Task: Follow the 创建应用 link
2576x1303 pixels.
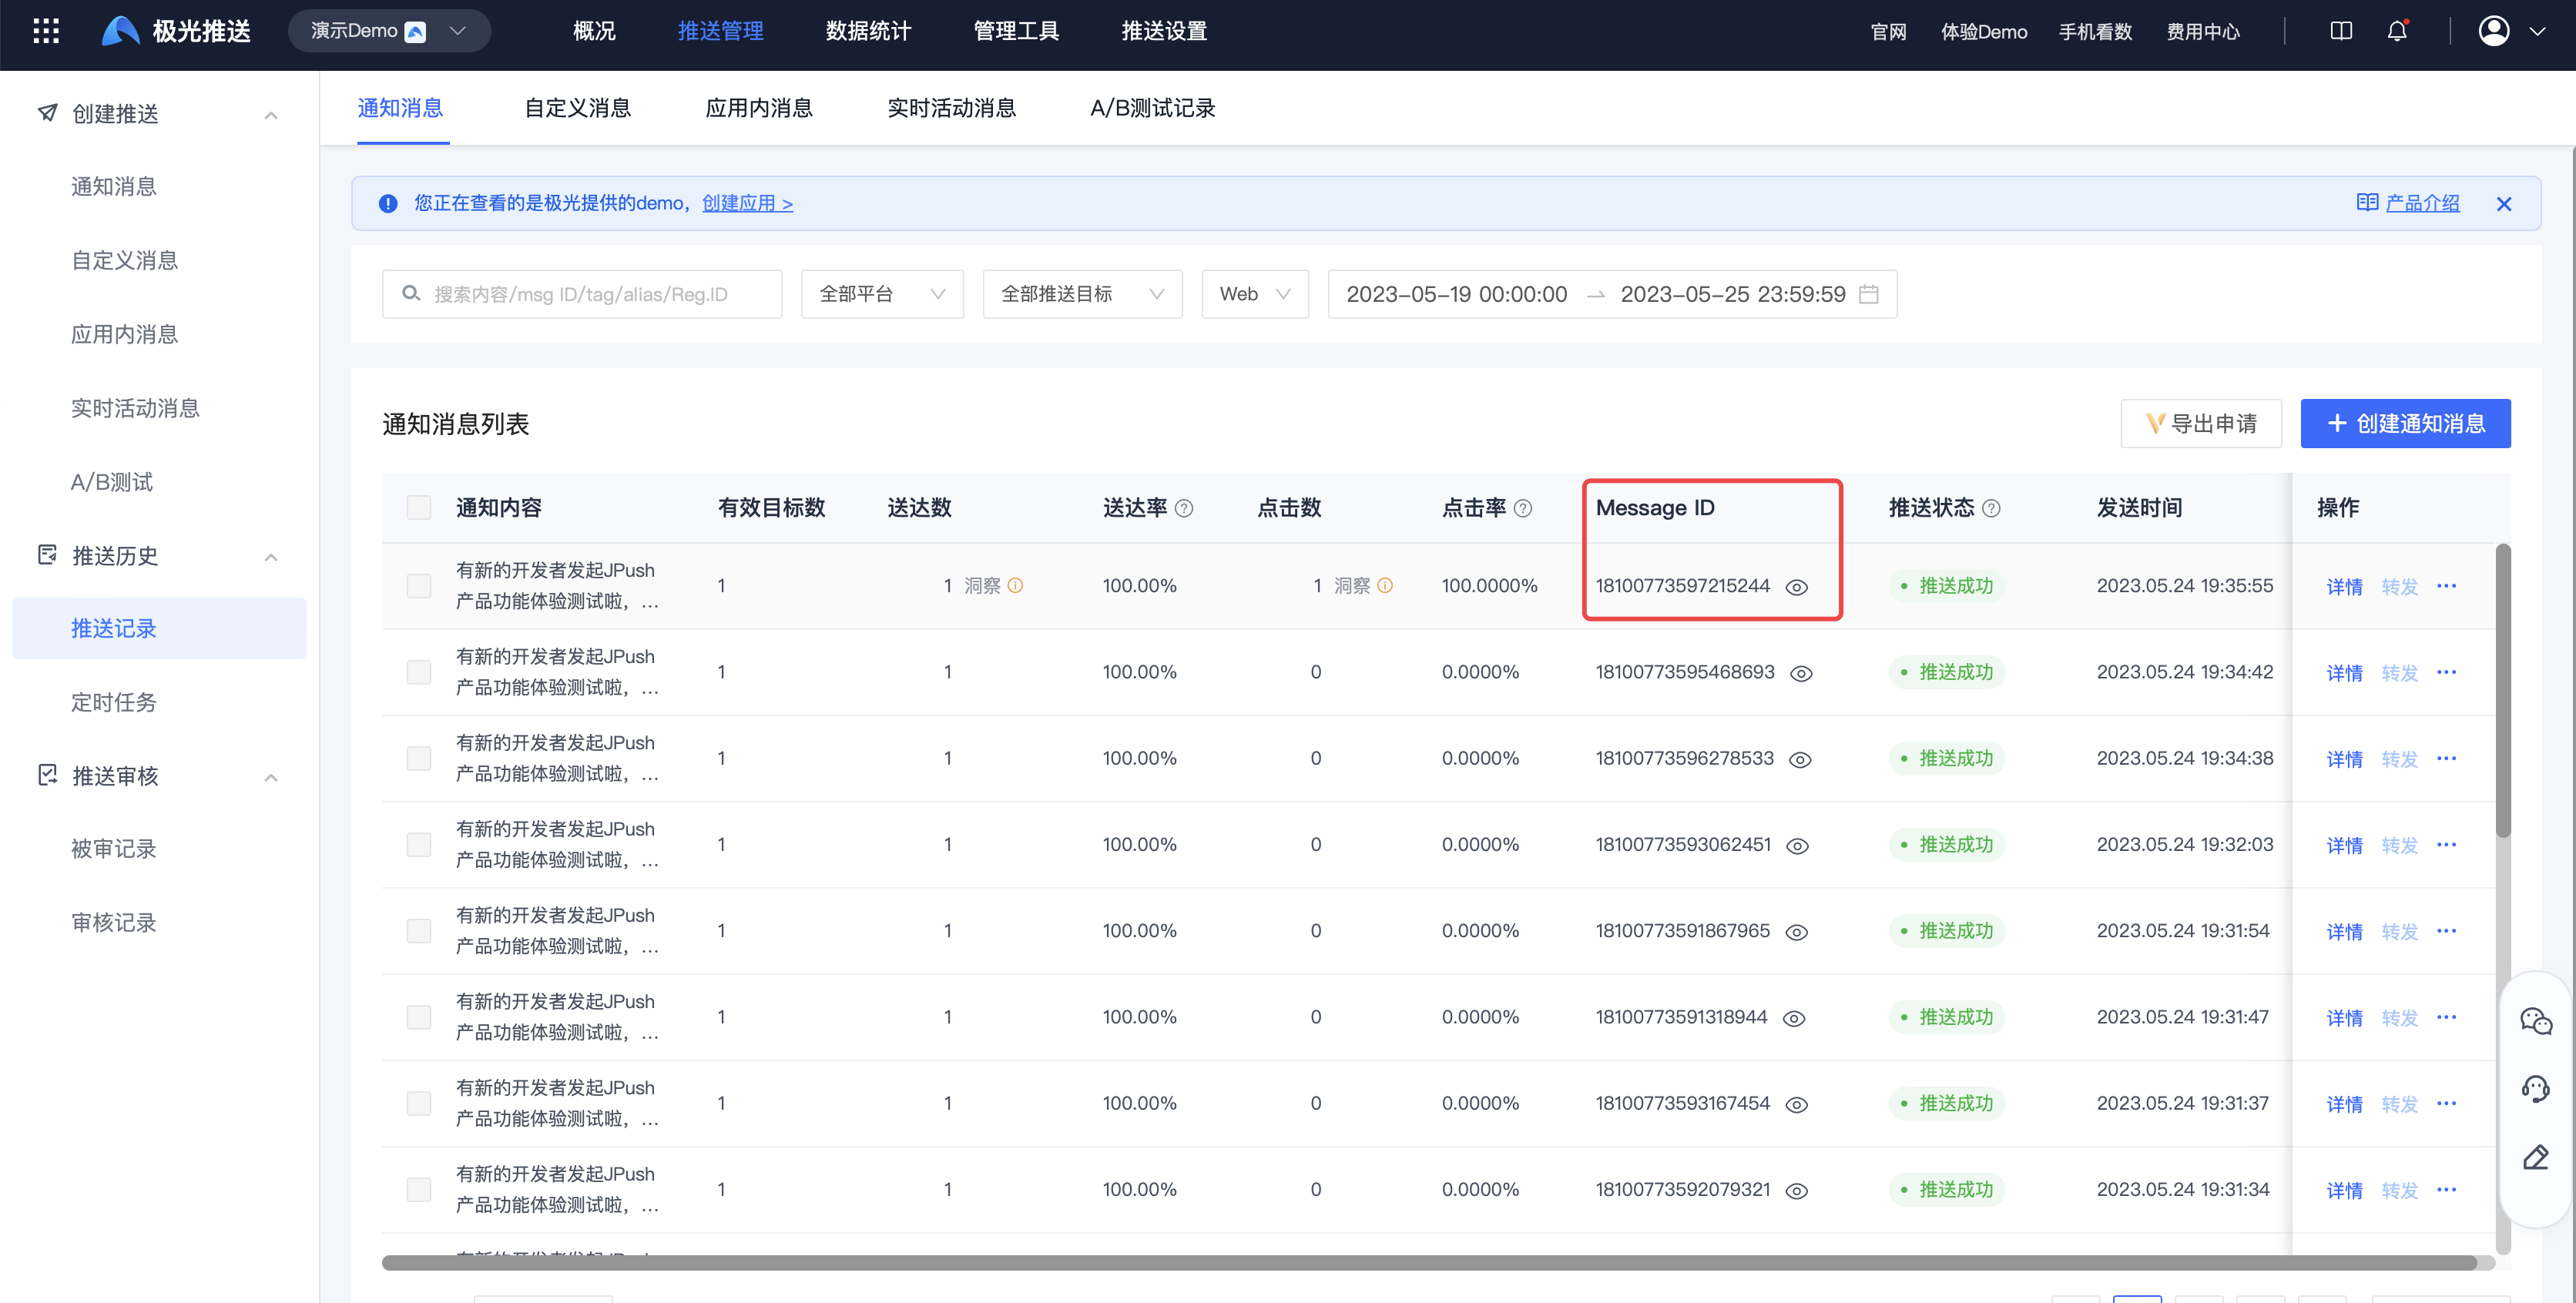Action: tap(747, 203)
